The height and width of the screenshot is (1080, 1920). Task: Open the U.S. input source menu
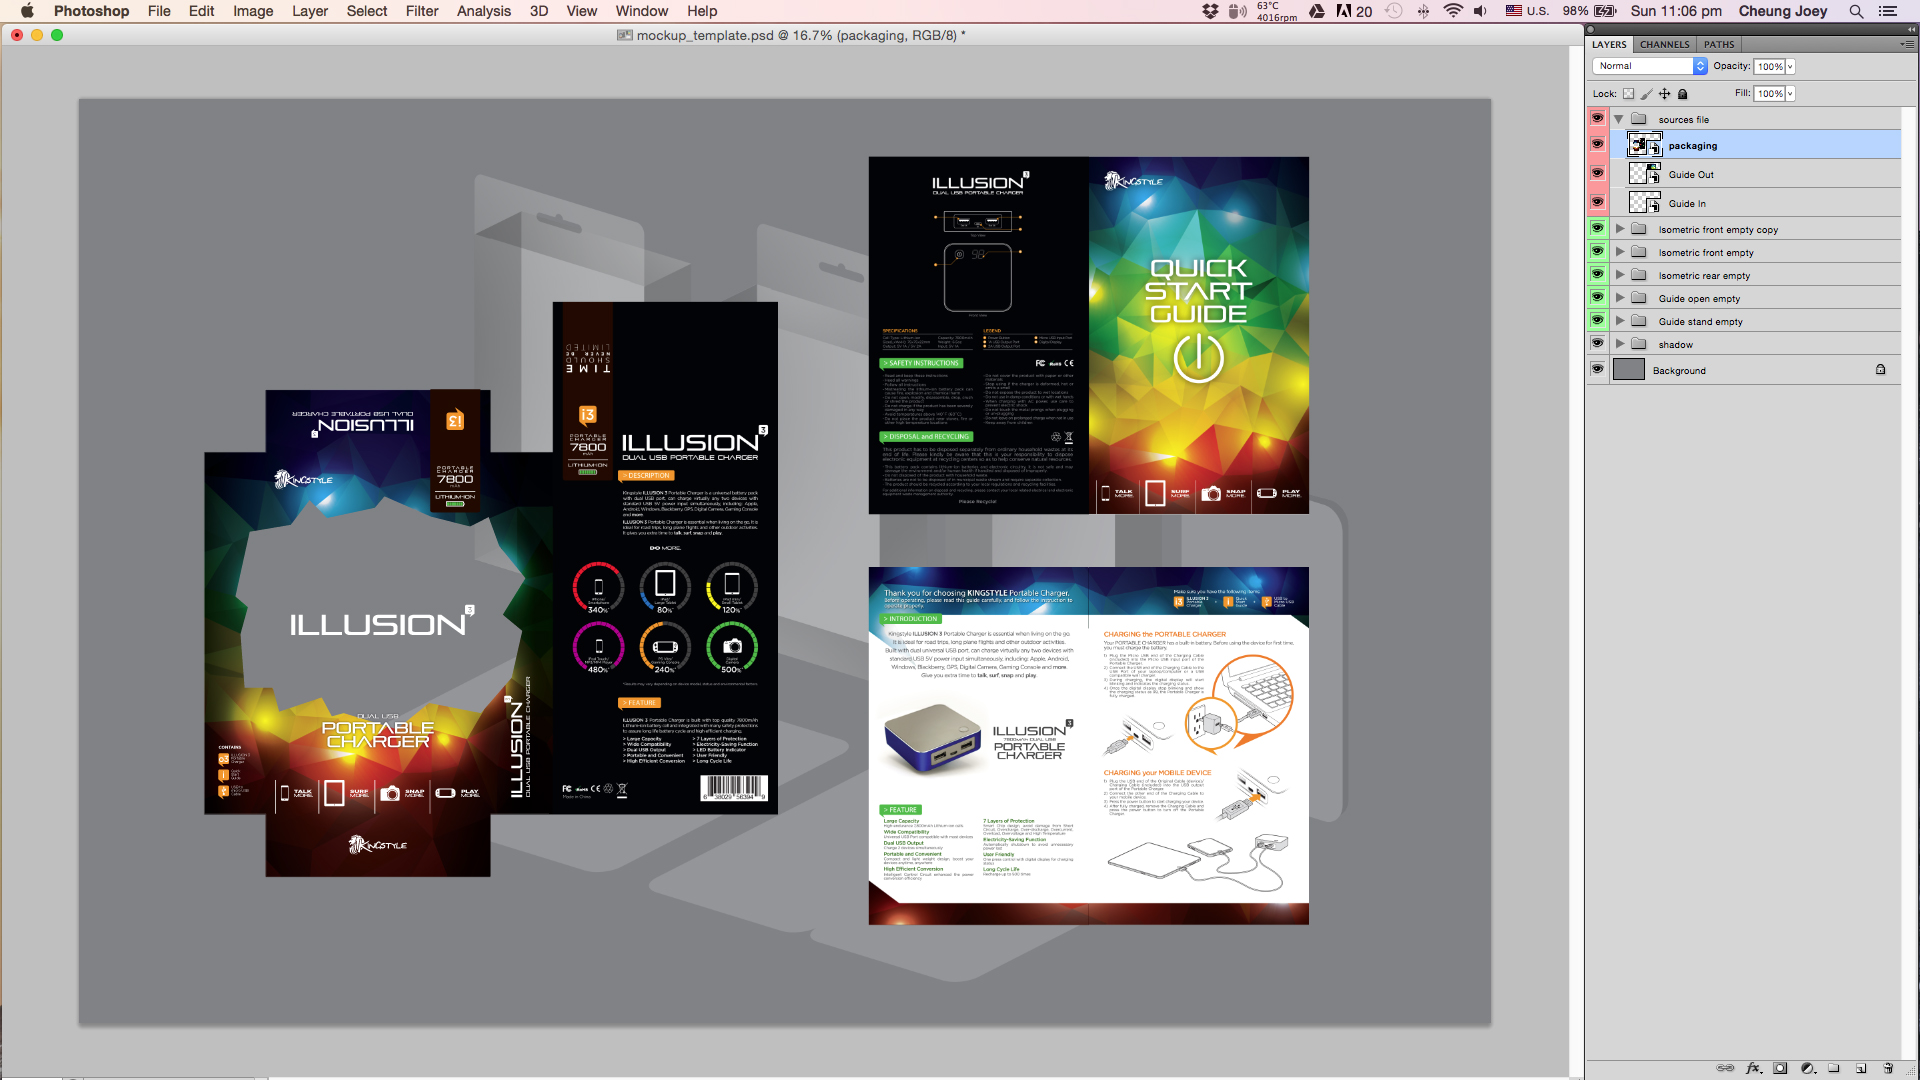click(x=1527, y=11)
